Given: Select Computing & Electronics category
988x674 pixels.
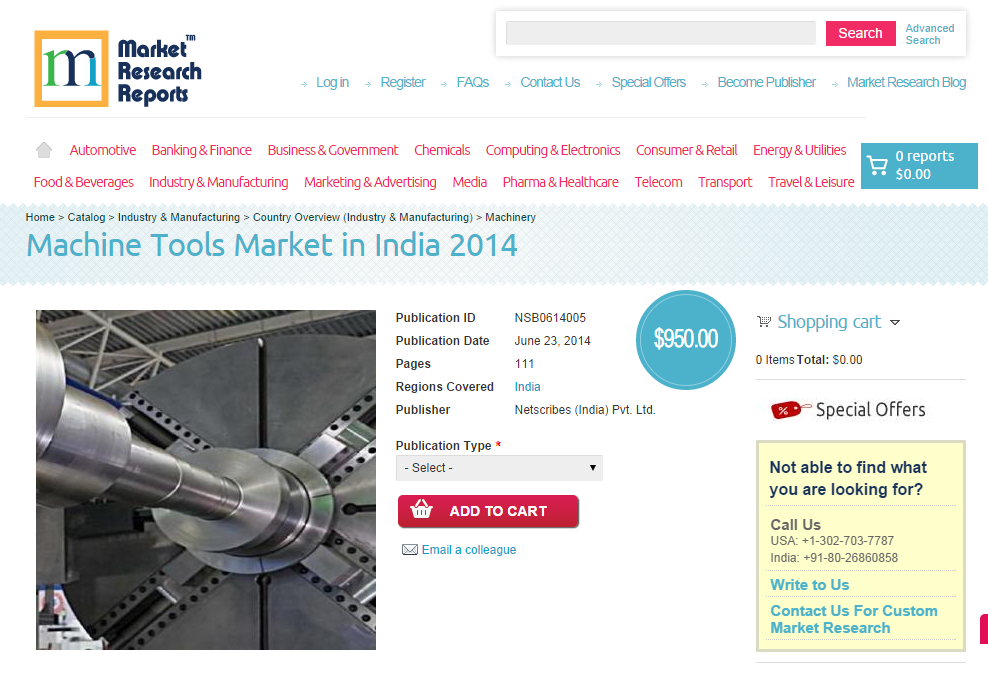Looking at the screenshot, I should click(553, 150).
